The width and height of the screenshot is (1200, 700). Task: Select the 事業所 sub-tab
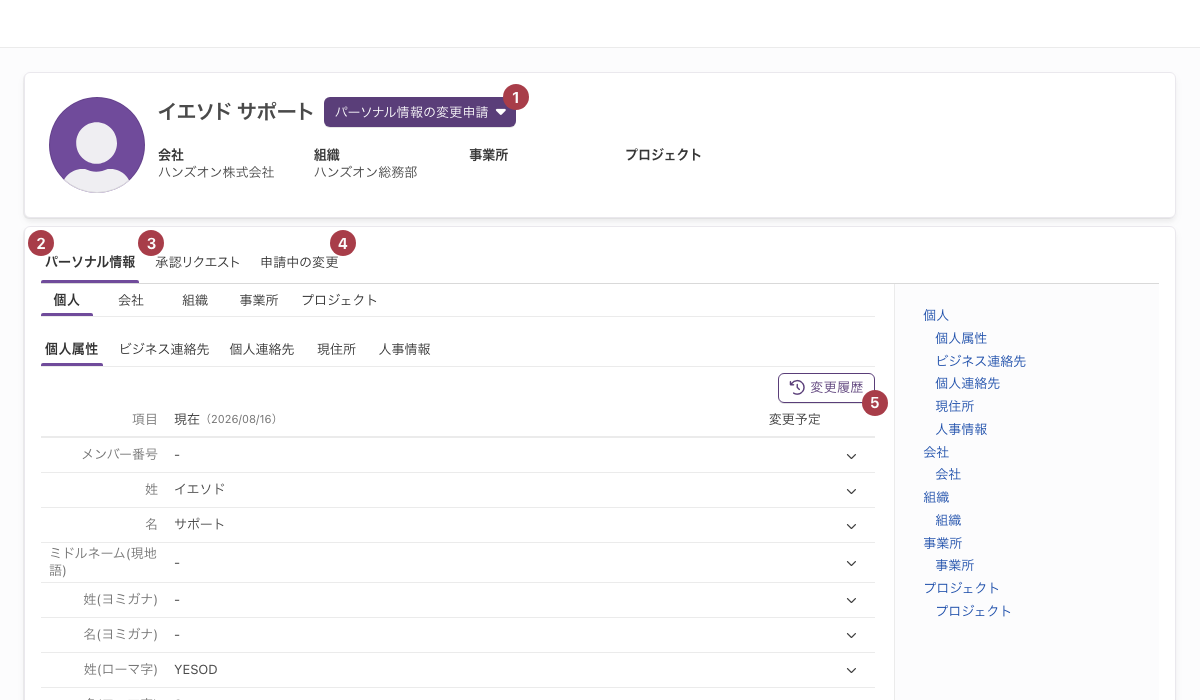coord(259,300)
